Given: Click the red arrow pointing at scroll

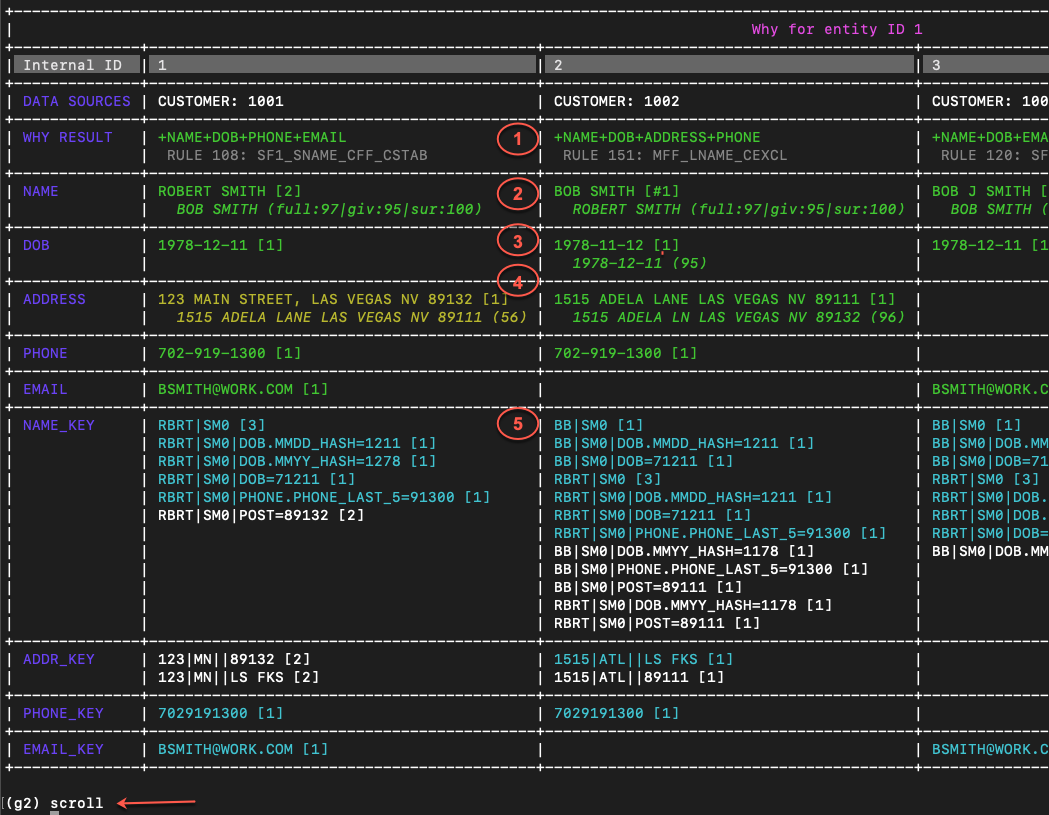Looking at the screenshot, I should click(x=156, y=802).
